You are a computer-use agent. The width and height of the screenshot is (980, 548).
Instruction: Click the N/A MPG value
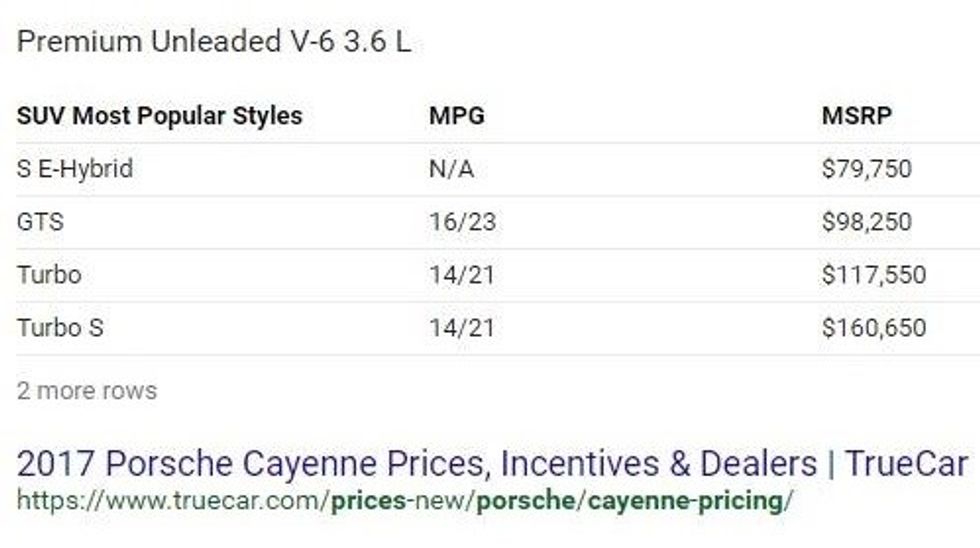click(x=451, y=169)
